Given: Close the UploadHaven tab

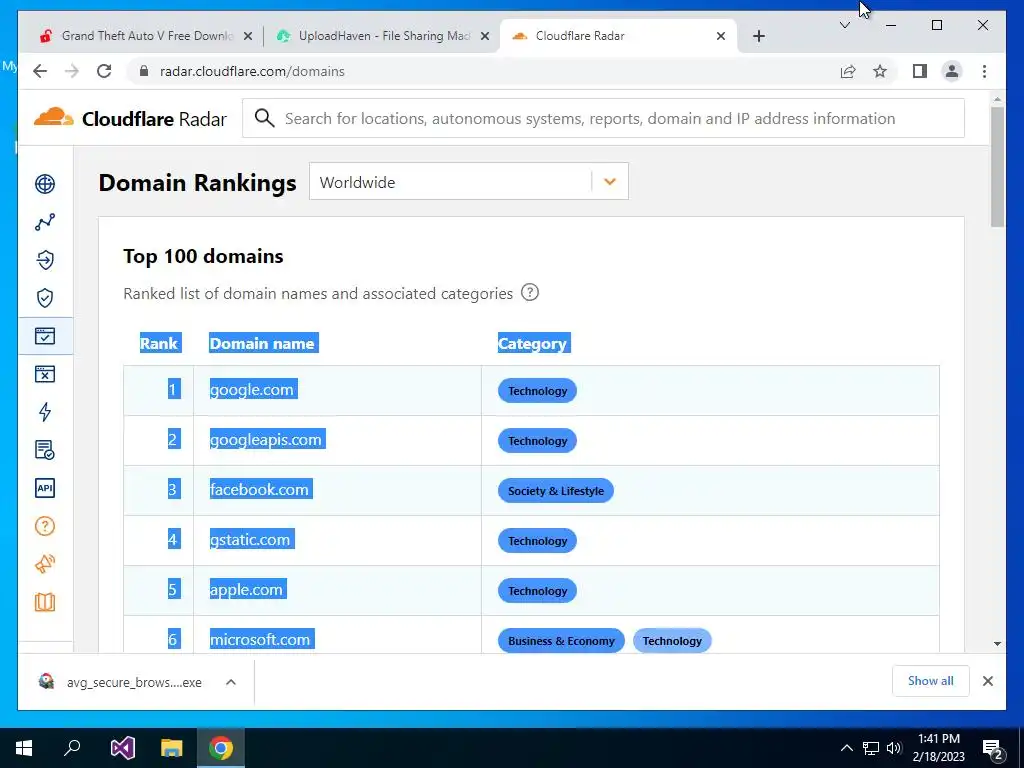Looking at the screenshot, I should [x=485, y=36].
